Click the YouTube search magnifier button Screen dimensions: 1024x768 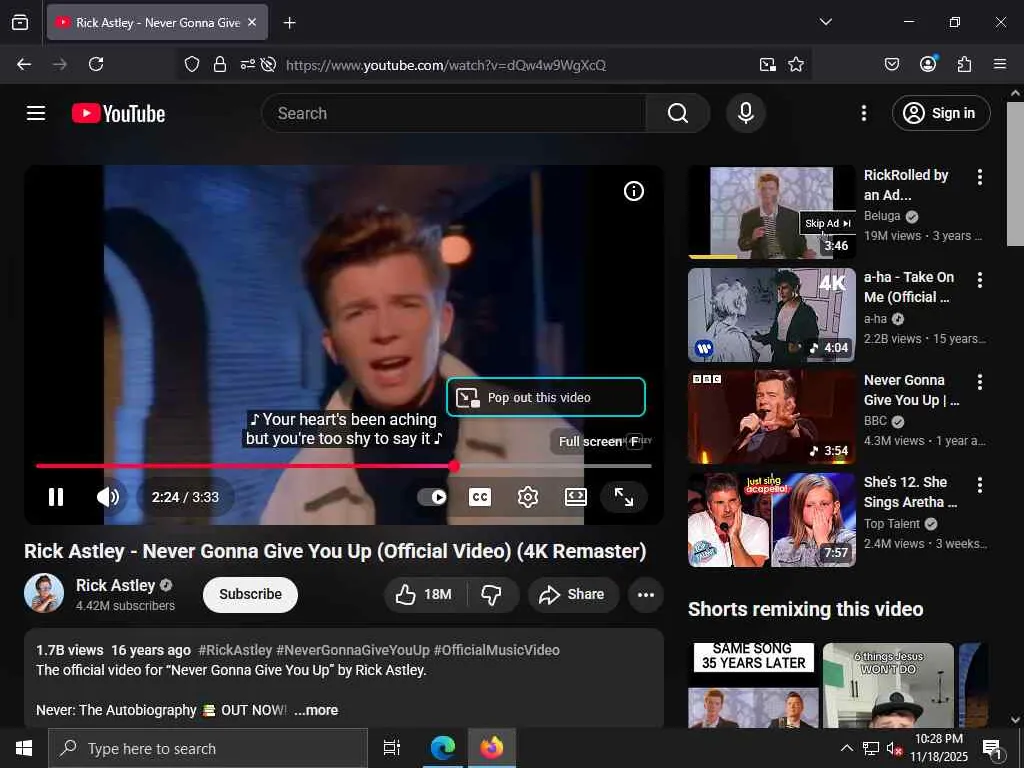pyautogui.click(x=678, y=113)
